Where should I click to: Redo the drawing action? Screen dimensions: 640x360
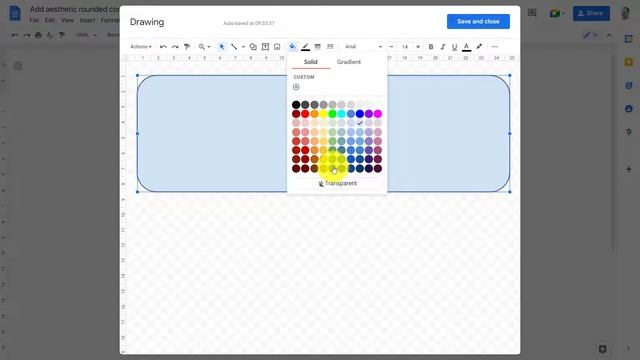point(175,47)
